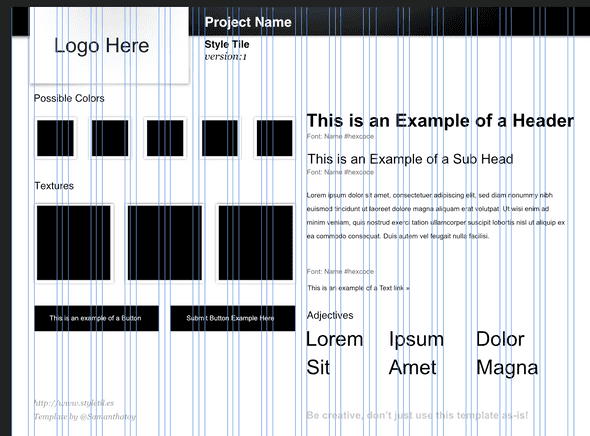Click the Adjectives heading
The width and height of the screenshot is (590, 436).
tap(330, 315)
